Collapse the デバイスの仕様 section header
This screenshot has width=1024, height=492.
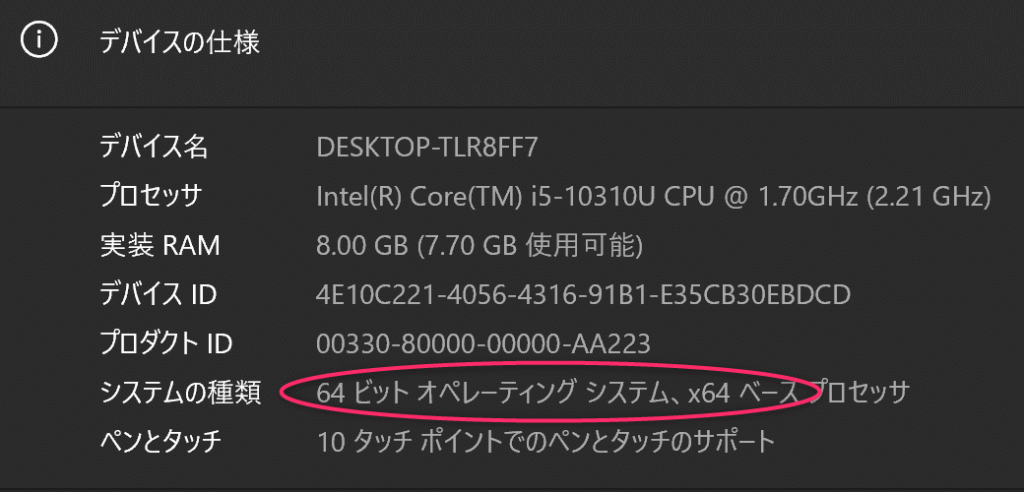coord(180,42)
